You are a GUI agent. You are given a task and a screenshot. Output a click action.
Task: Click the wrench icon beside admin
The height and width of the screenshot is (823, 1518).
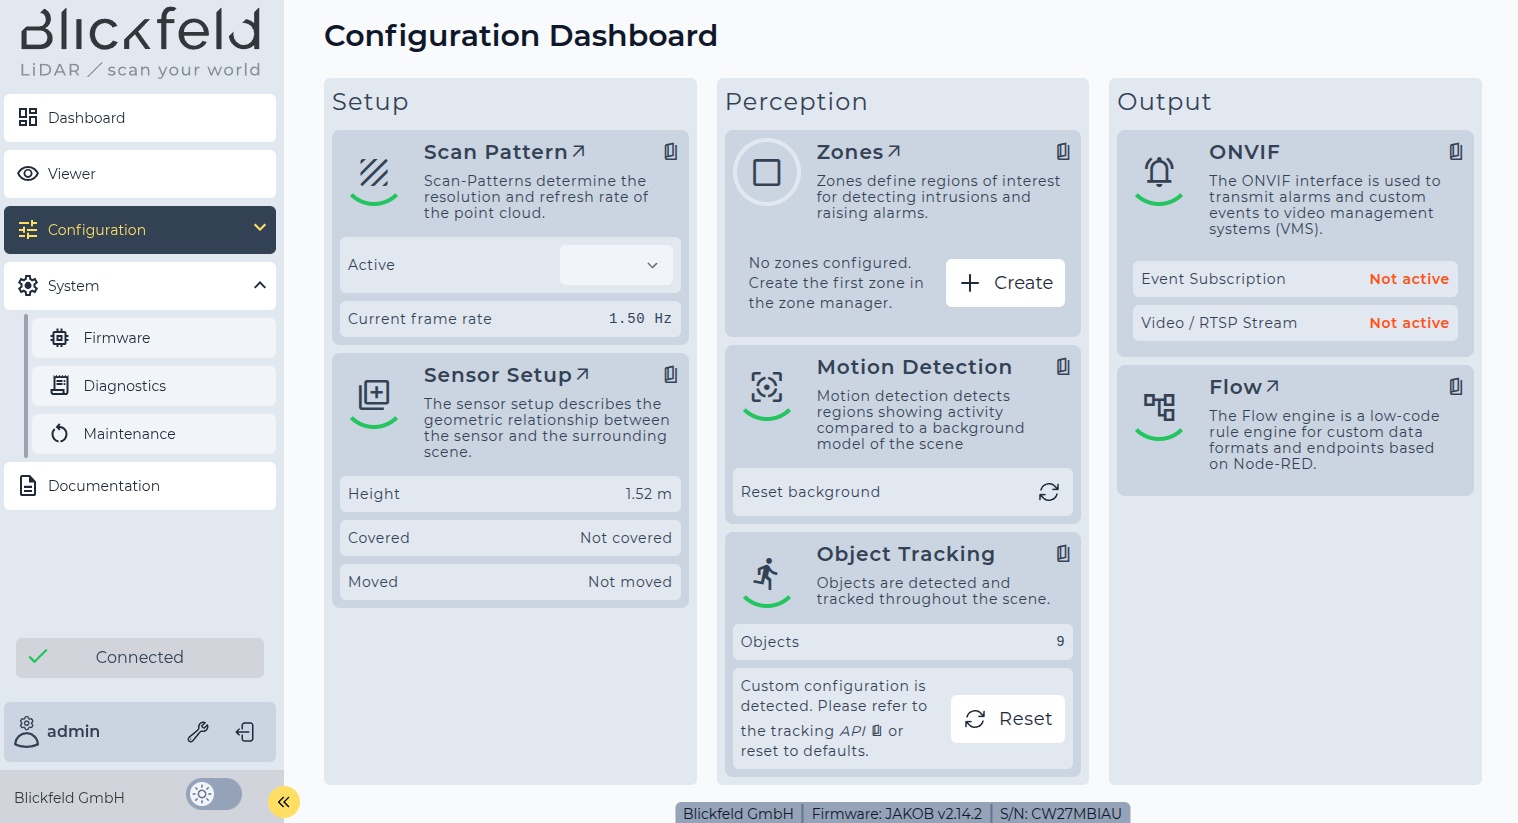tap(198, 732)
